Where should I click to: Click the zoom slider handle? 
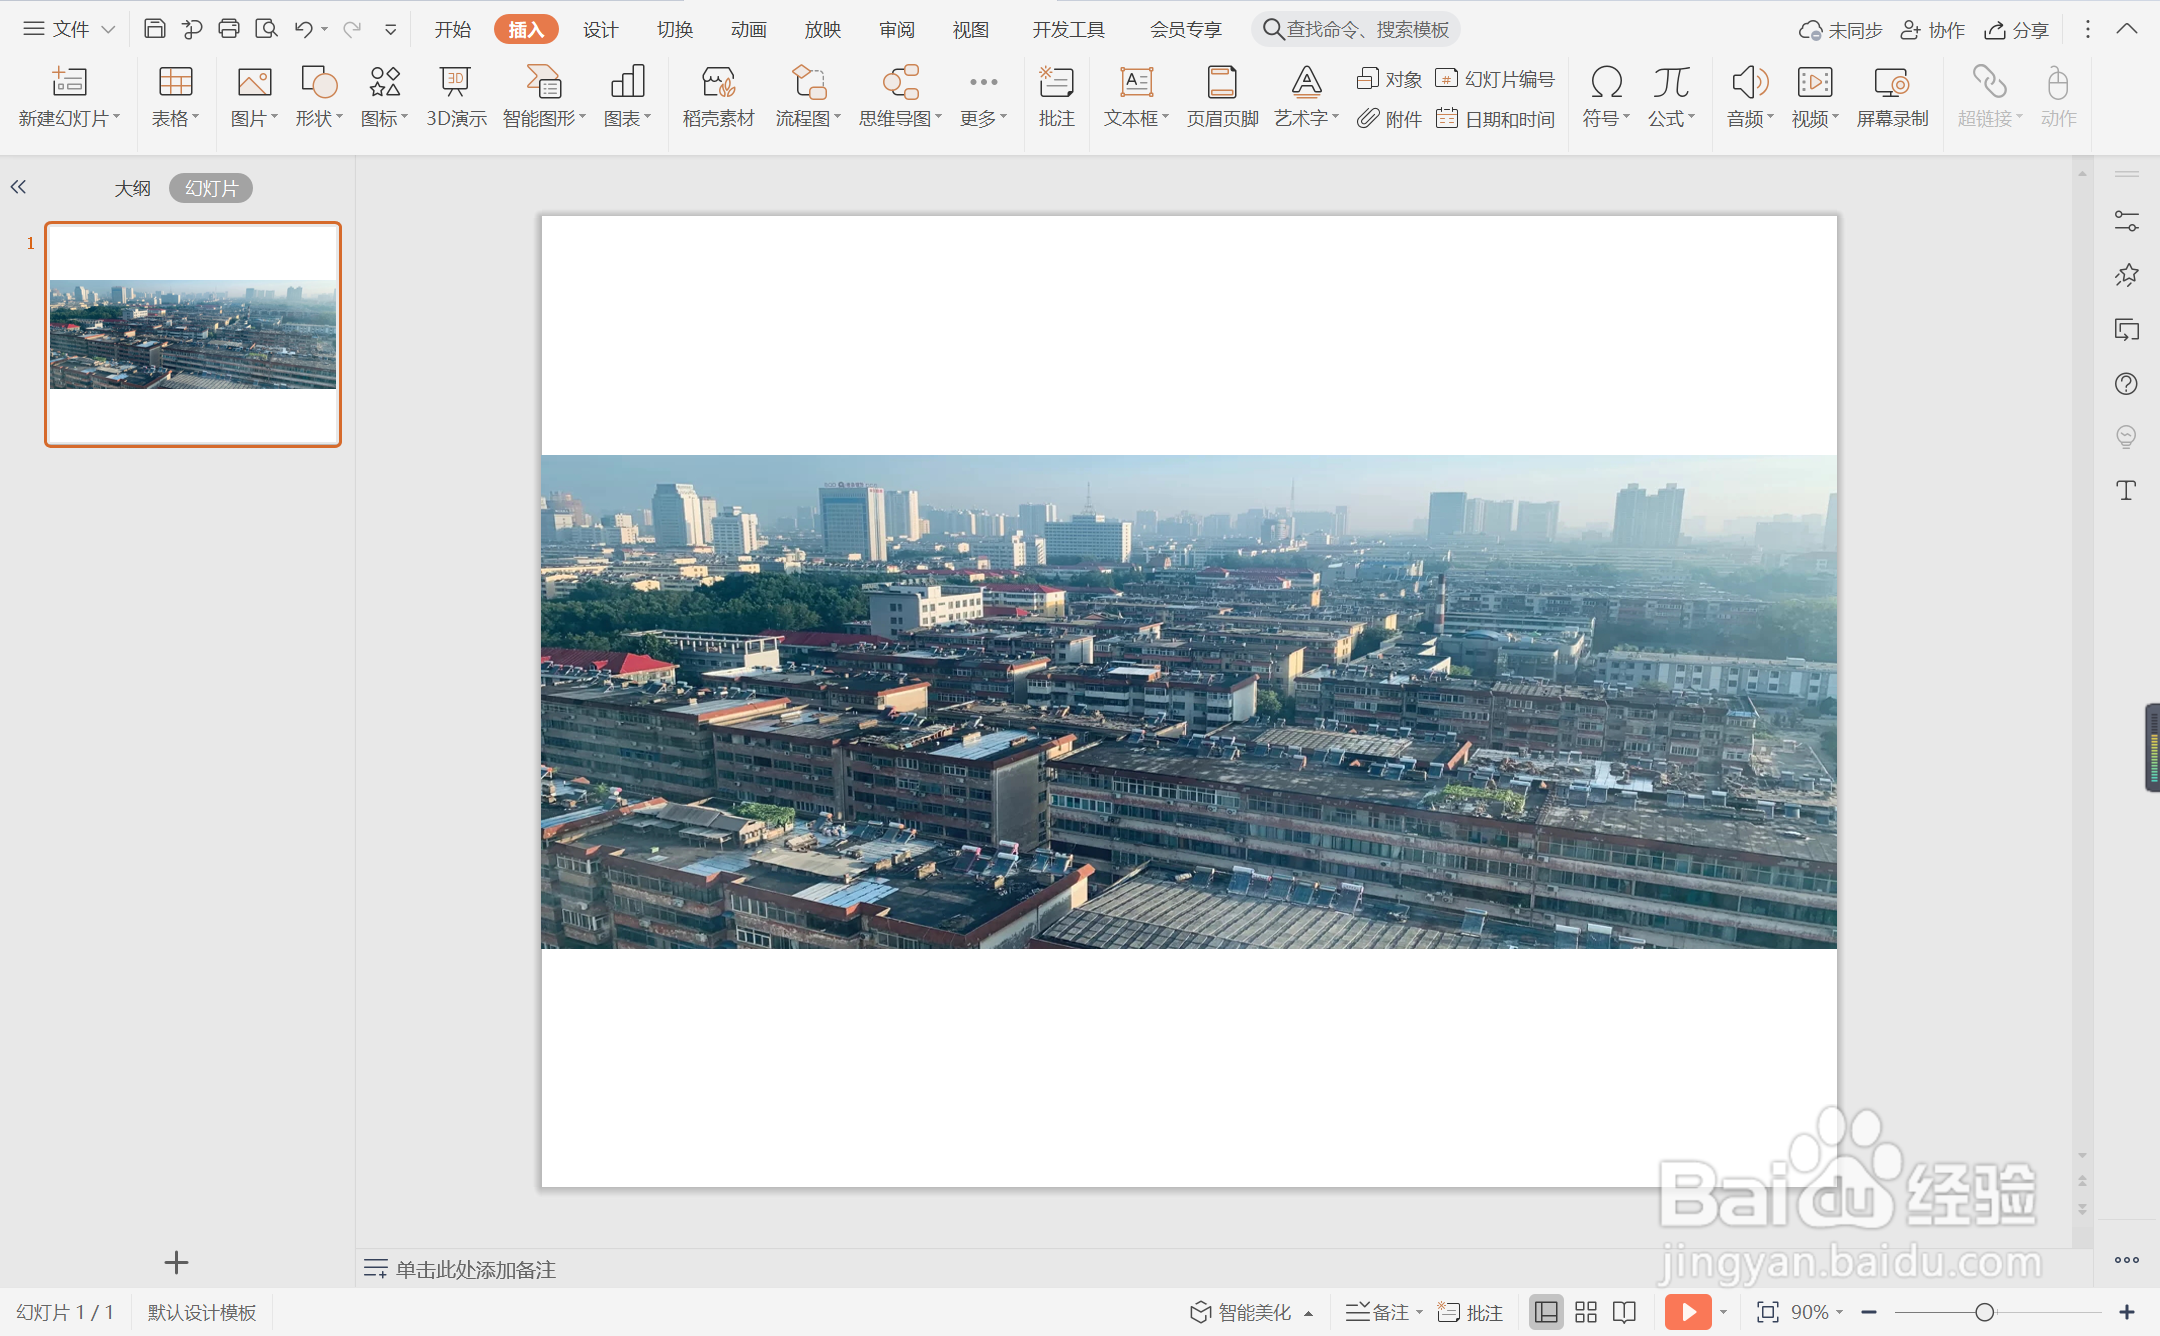[1984, 1312]
